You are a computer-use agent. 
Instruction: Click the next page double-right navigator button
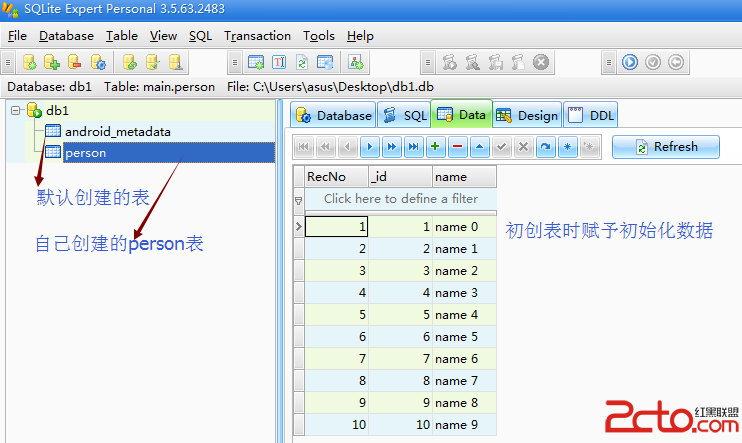391,147
